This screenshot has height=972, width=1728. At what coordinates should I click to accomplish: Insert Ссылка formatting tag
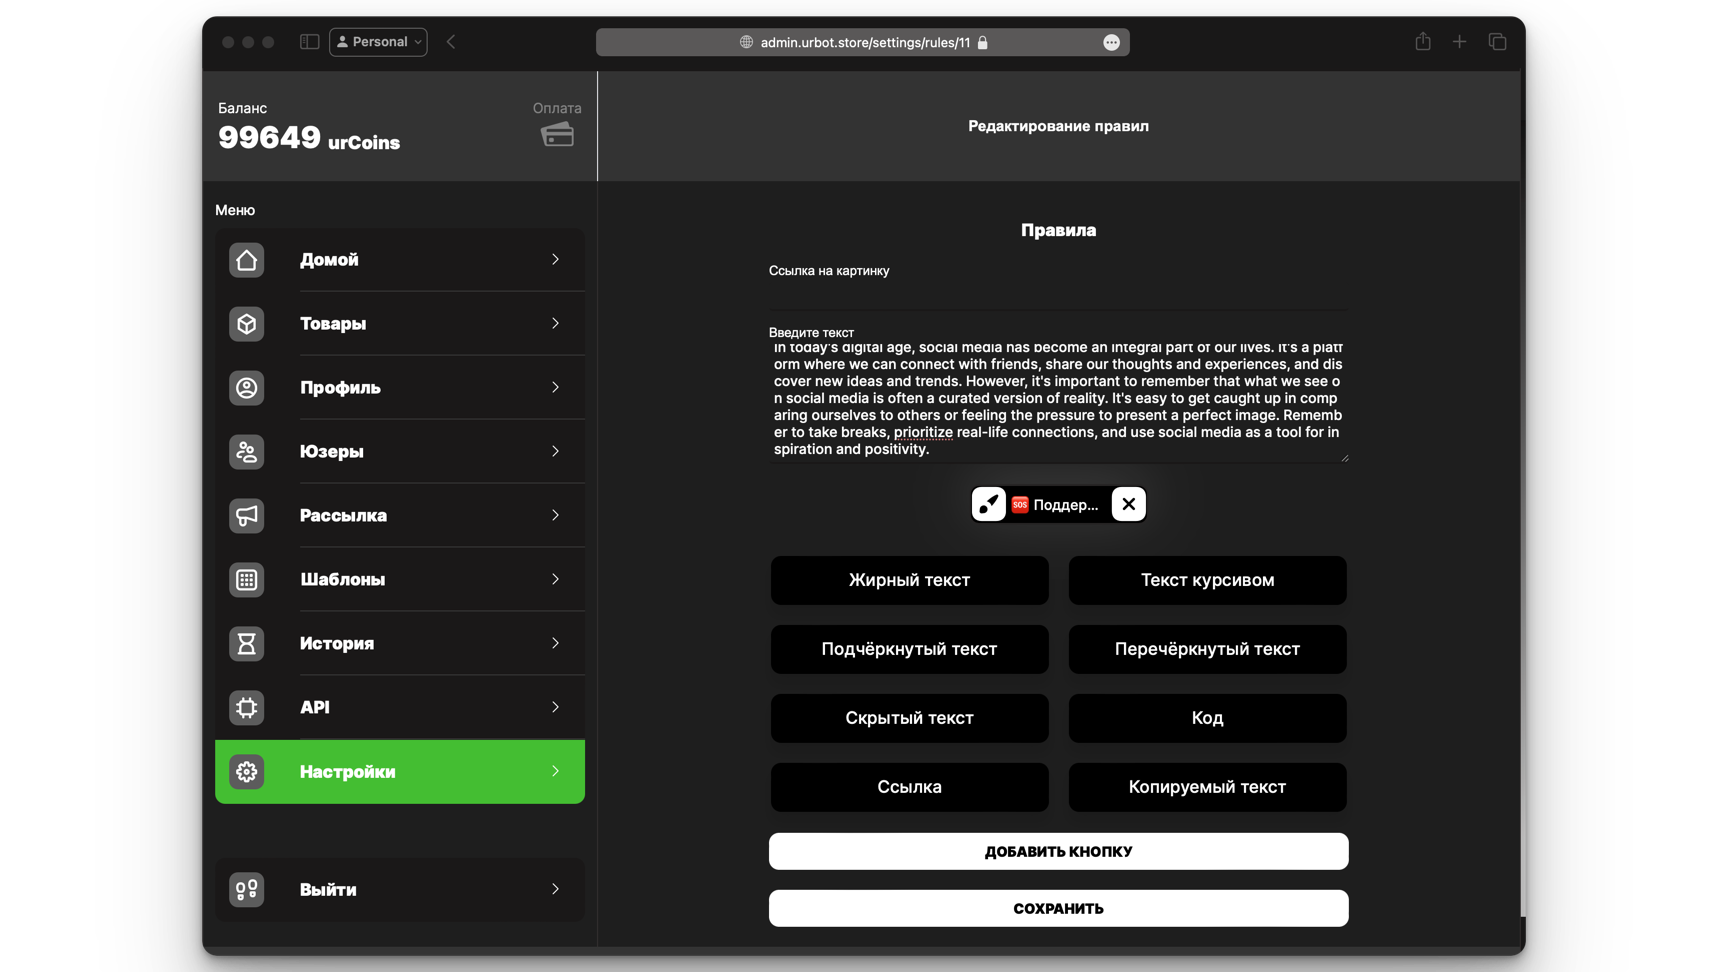(909, 787)
